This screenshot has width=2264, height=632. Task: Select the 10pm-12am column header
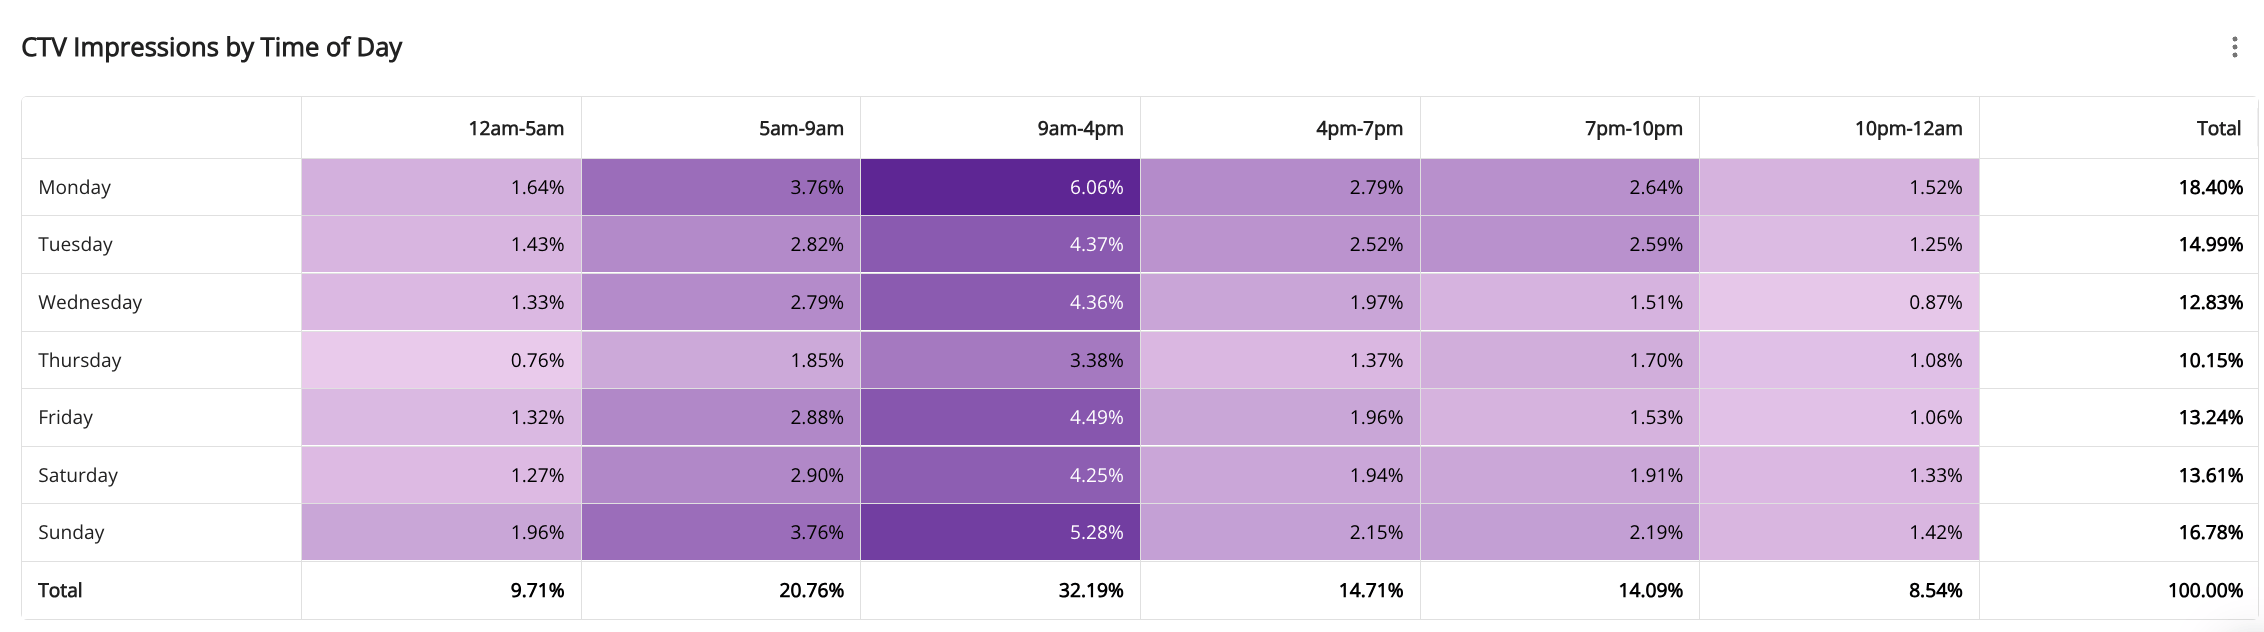[x=1908, y=128]
